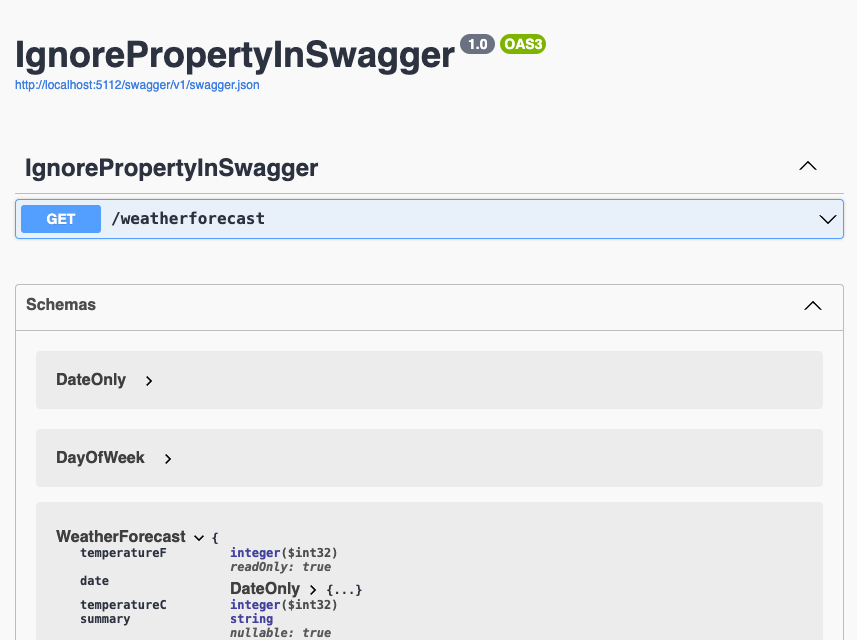Image resolution: width=857 pixels, height=640 pixels.
Task: Click the WeatherForecast schema title
Action: [121, 537]
